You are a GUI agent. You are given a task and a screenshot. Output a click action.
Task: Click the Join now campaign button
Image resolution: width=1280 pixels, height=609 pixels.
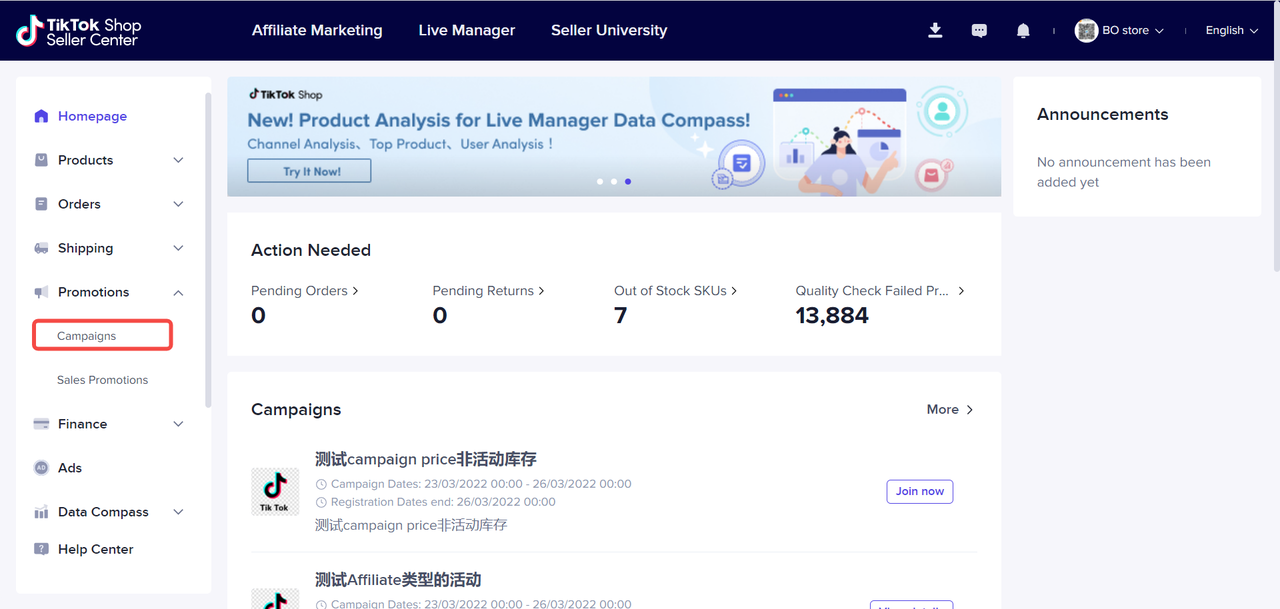point(919,491)
